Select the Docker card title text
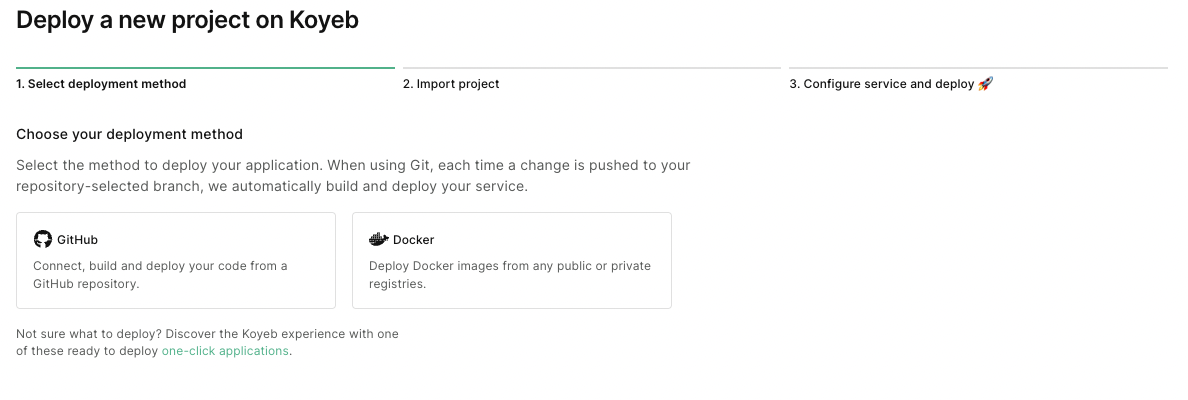 pos(413,240)
